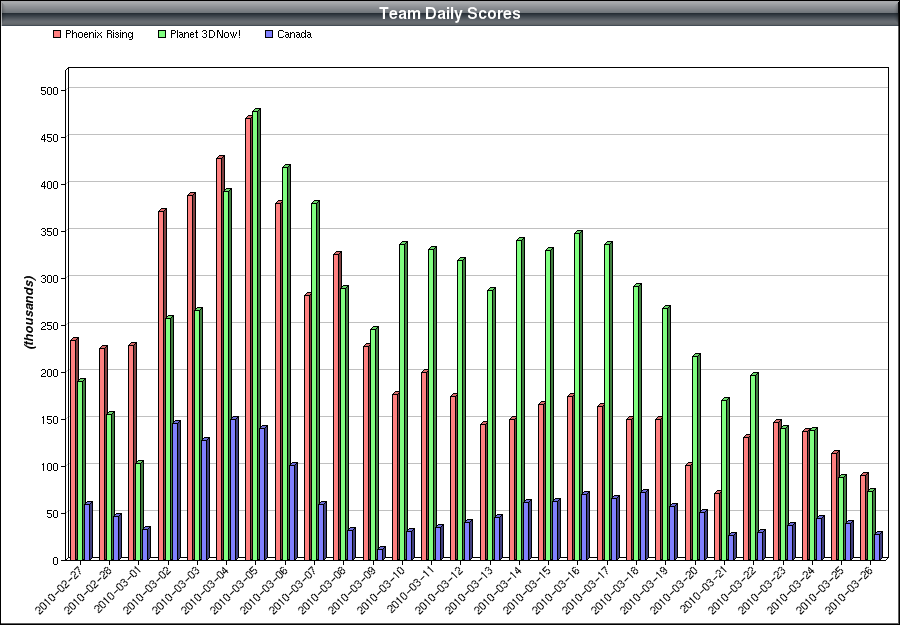900x625 pixels.
Task: Select the Canada bar for 2010-02-27
Action: 88,531
